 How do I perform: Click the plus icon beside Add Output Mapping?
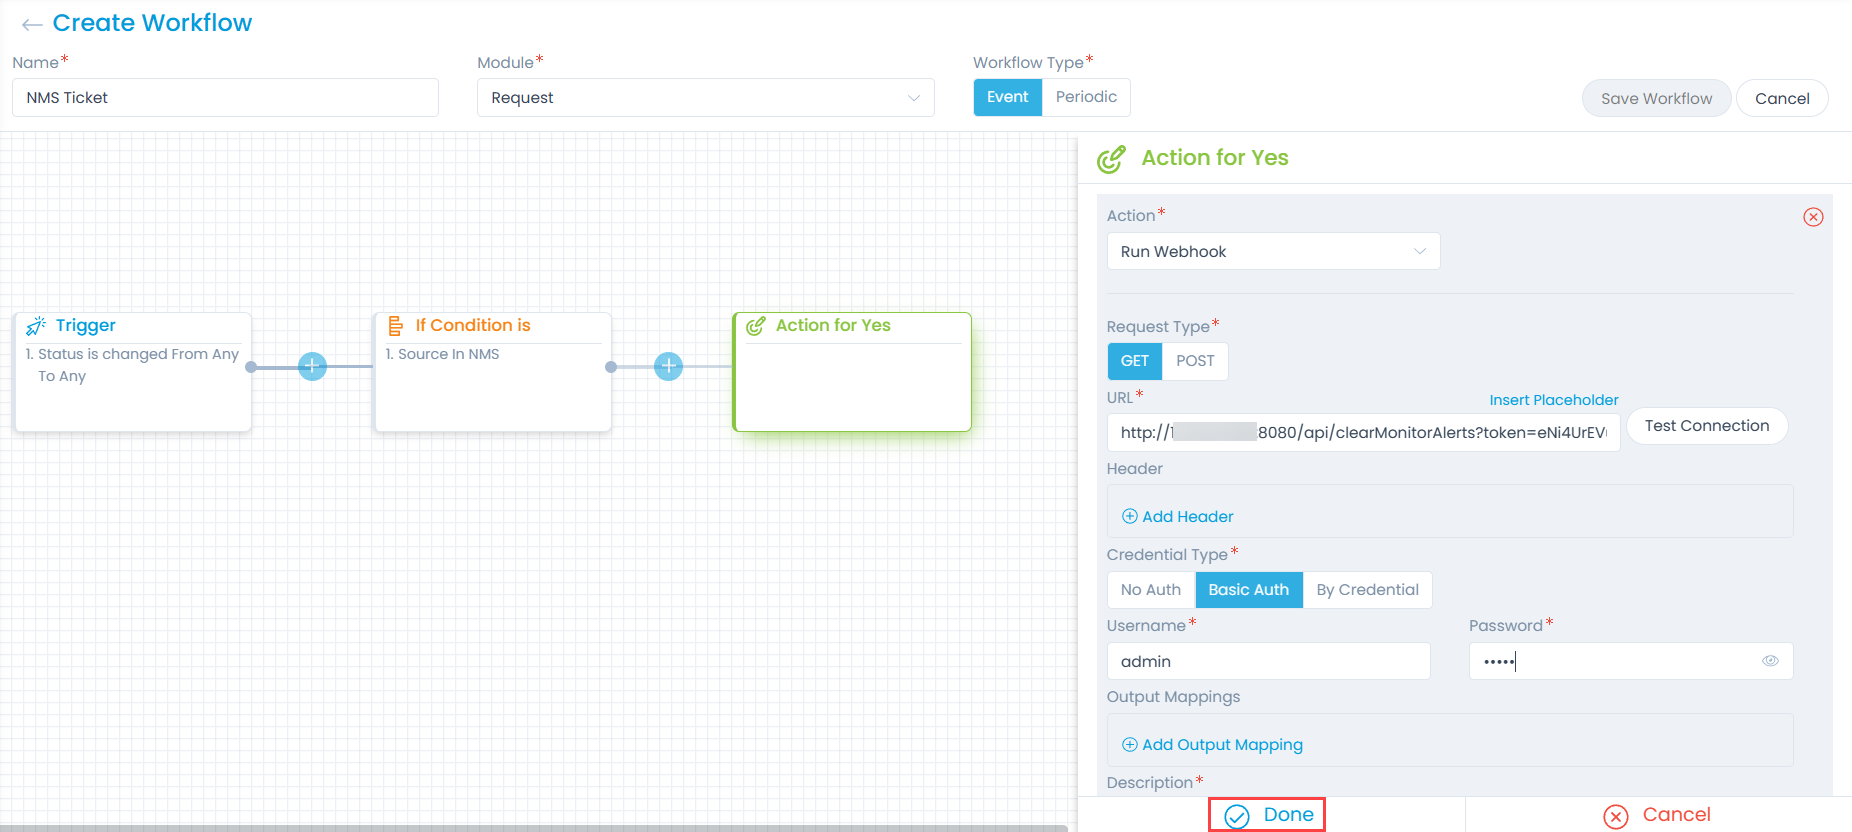[1130, 744]
